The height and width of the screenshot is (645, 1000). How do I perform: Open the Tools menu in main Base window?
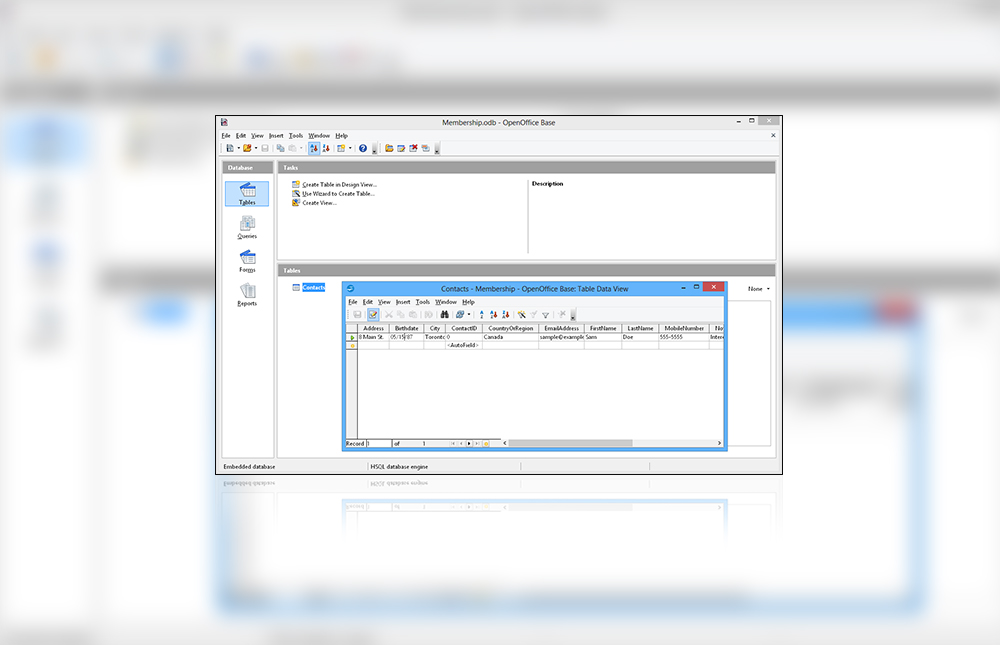coord(296,135)
